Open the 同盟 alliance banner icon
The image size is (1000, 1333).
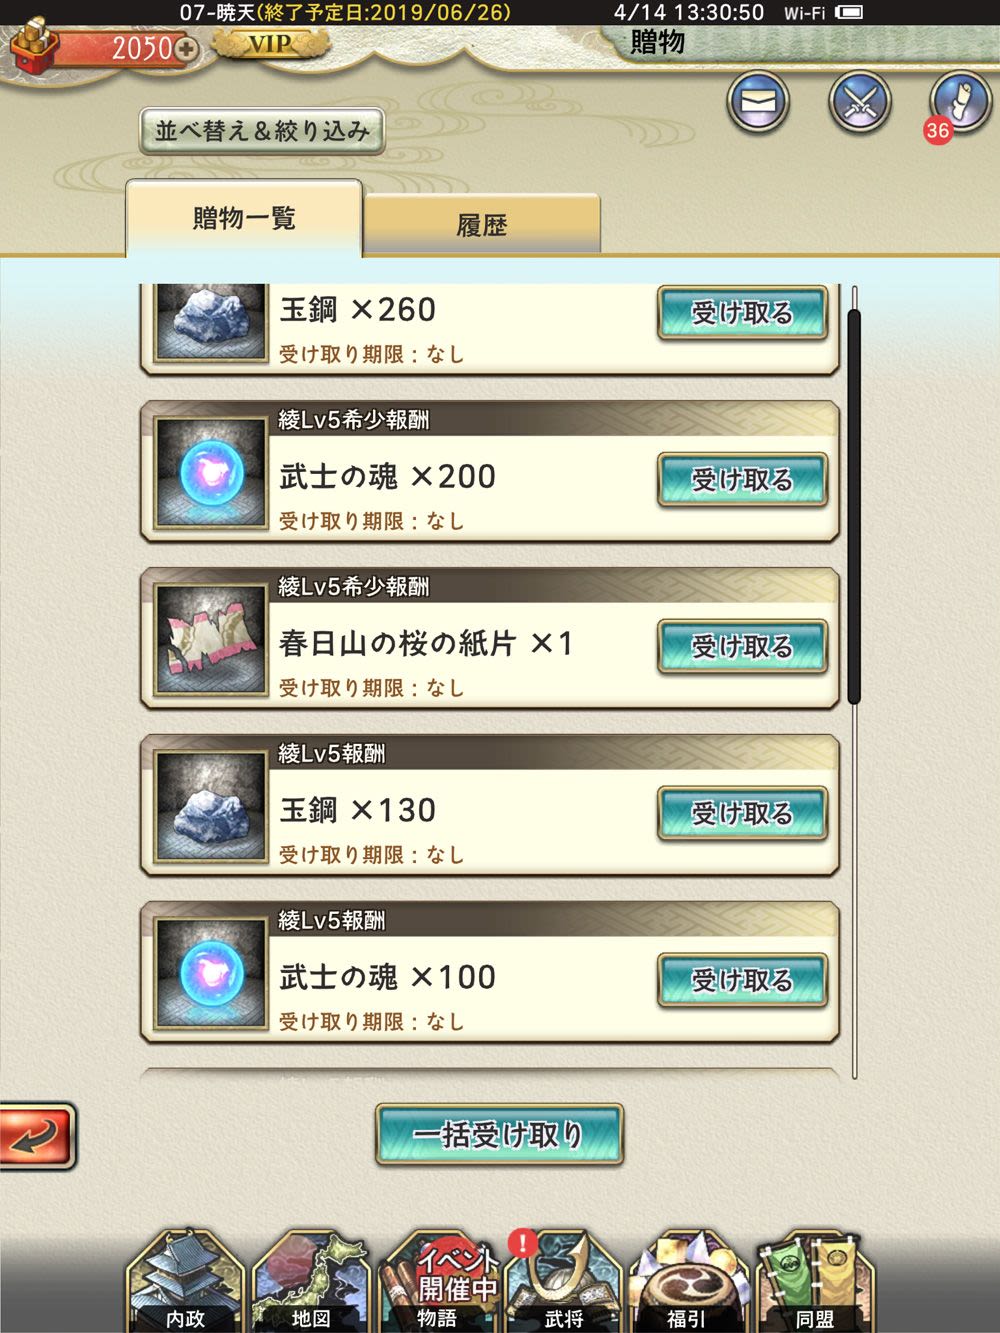pyautogui.click(x=814, y=1282)
